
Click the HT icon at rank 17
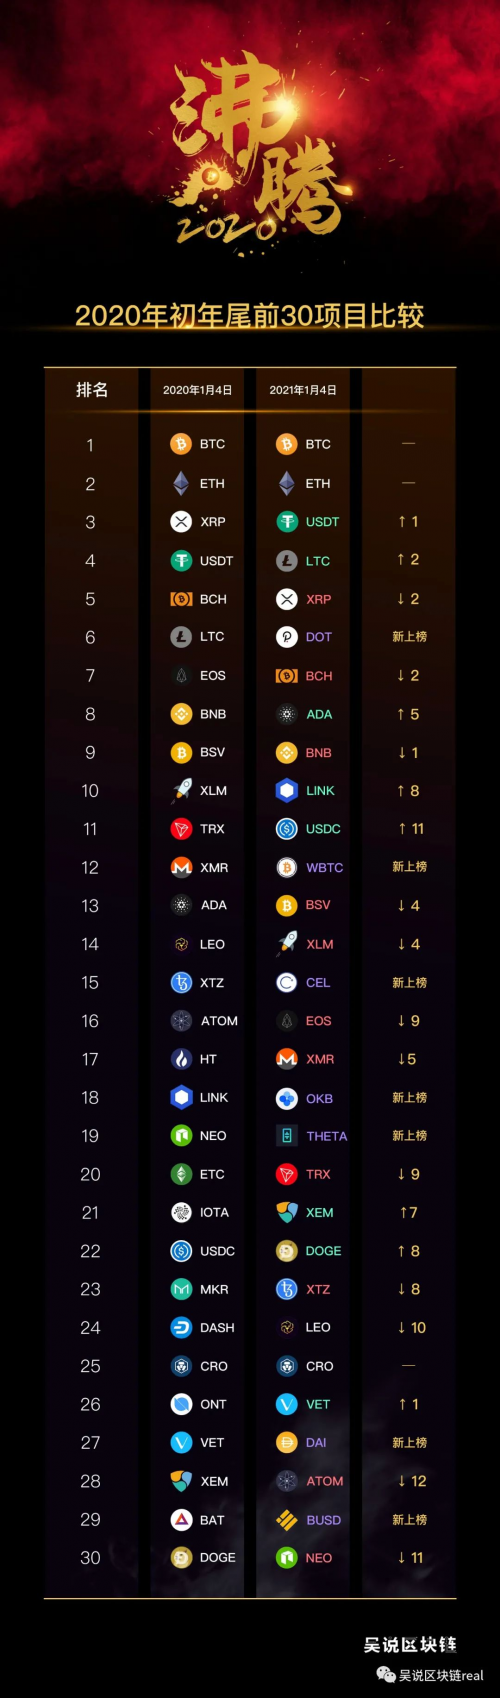(181, 1059)
